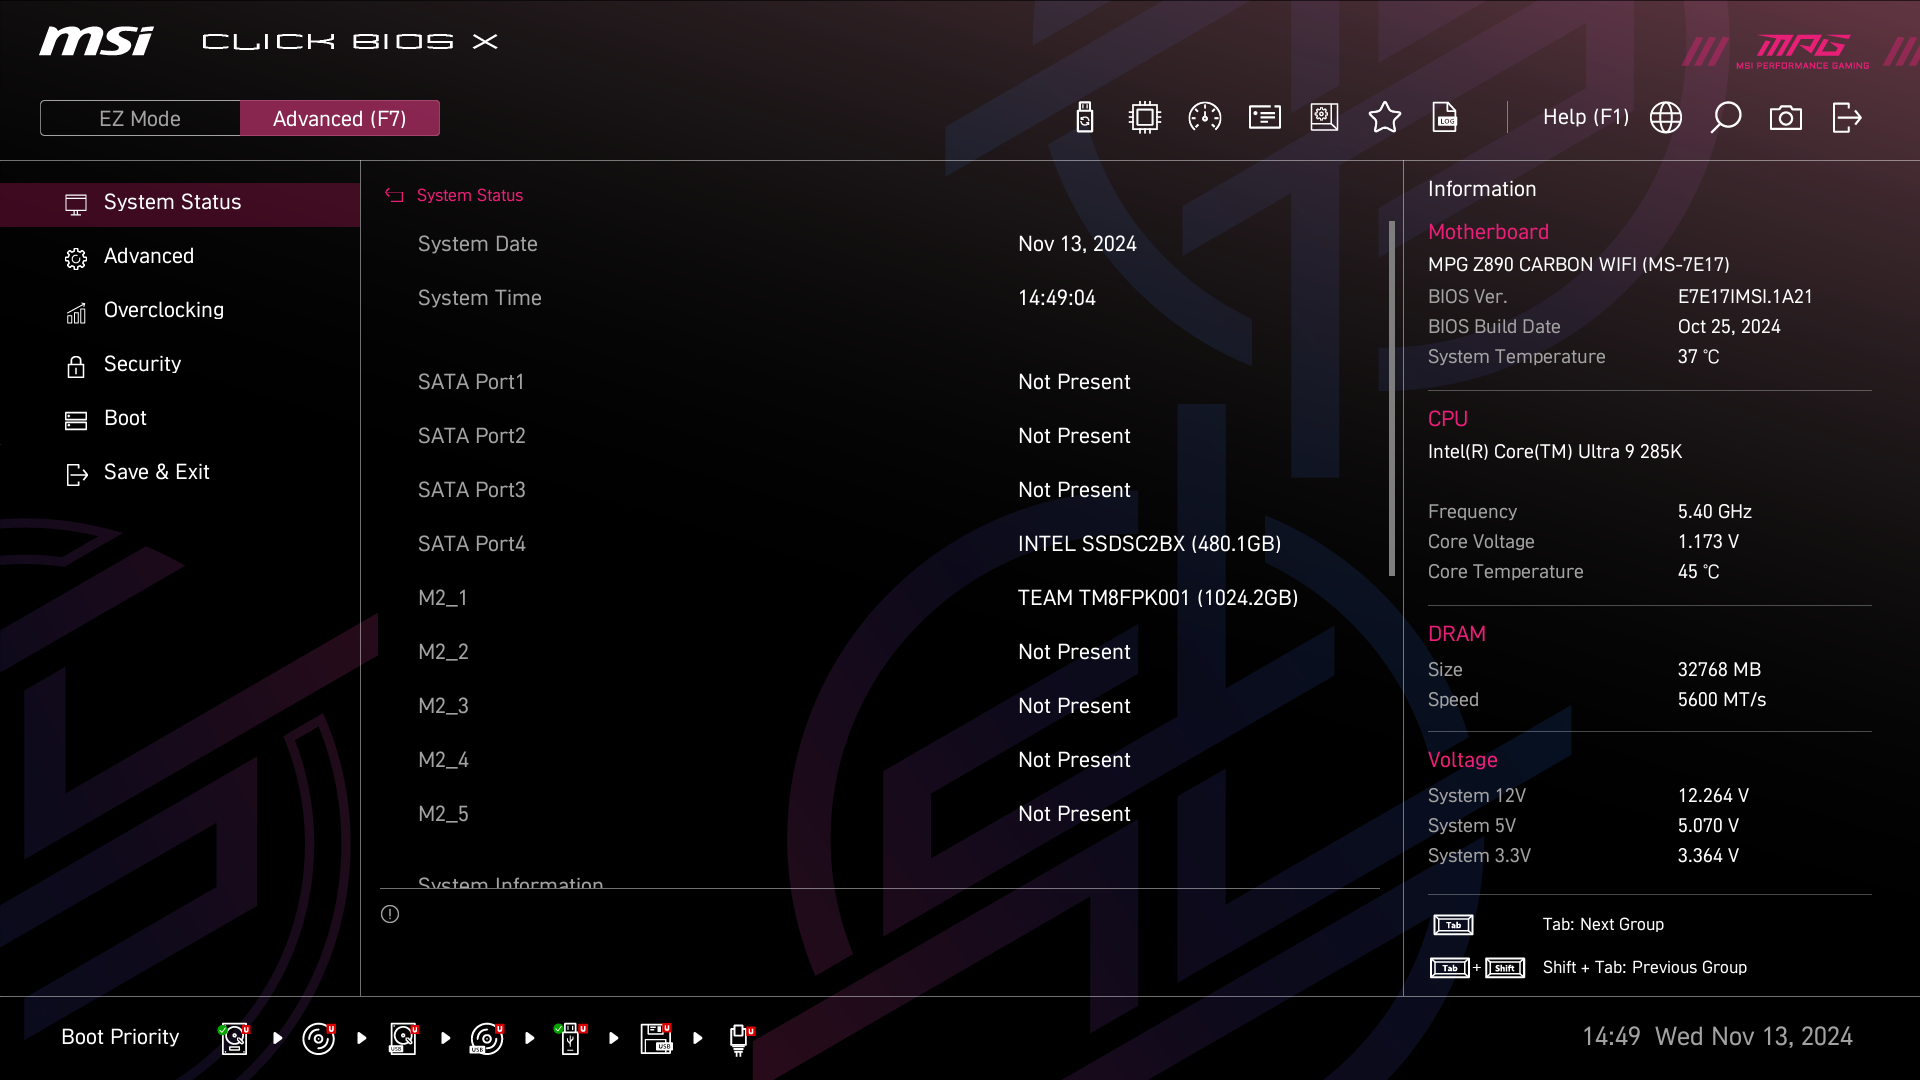Open the Overclocking menu
The width and height of the screenshot is (1920, 1080).
click(164, 310)
